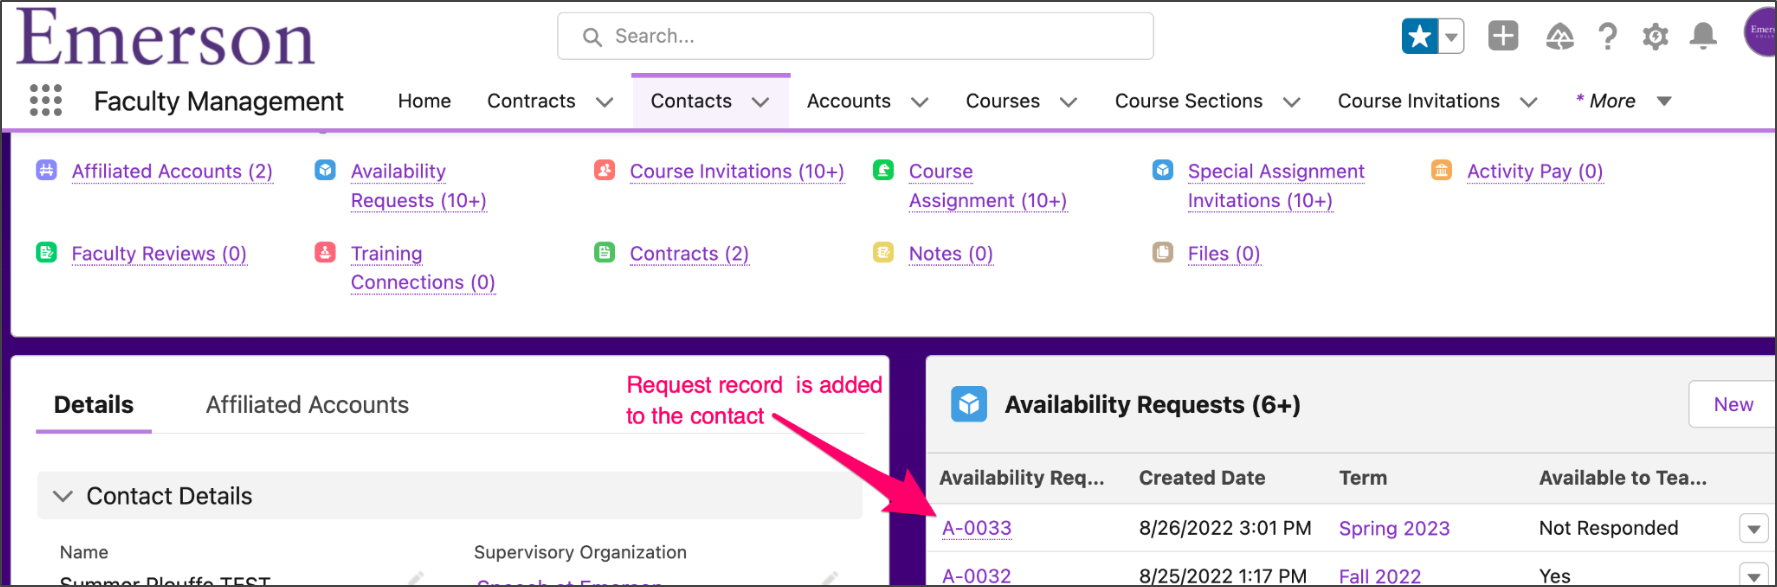The image size is (1777, 587).
Task: Open row actions menu for A-0032
Action: (x=1753, y=575)
